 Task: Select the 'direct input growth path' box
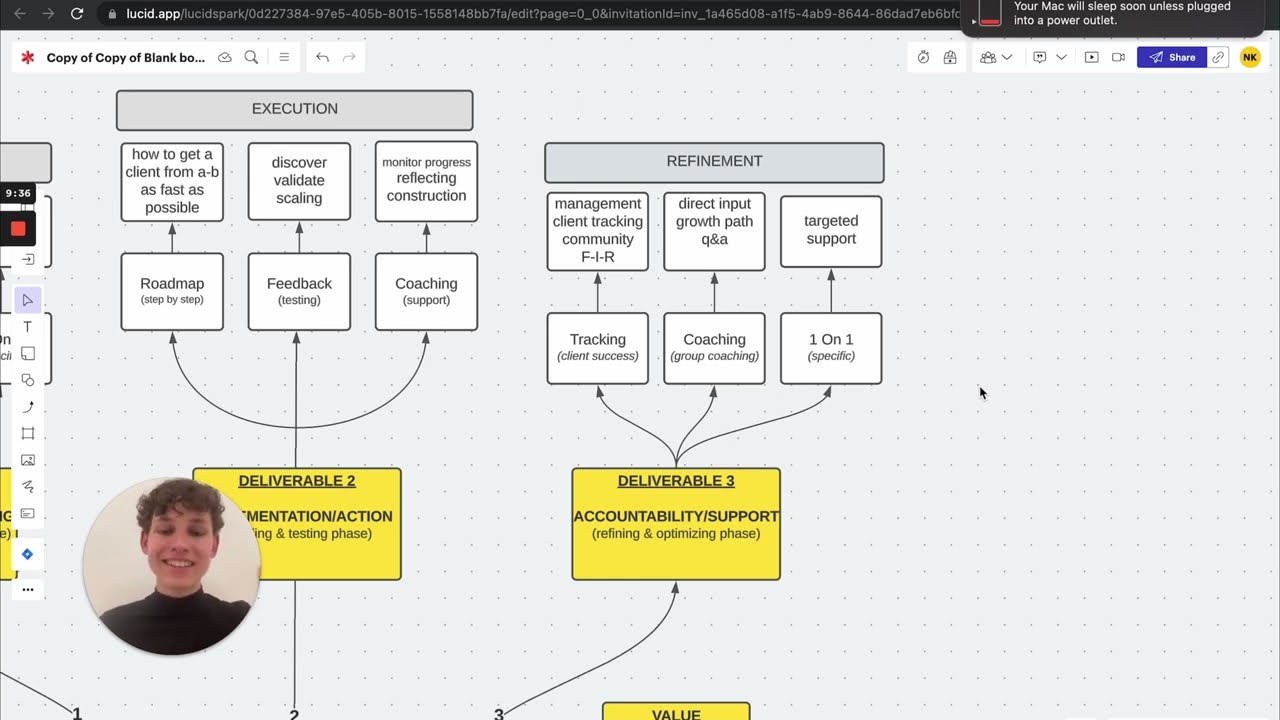(714, 231)
